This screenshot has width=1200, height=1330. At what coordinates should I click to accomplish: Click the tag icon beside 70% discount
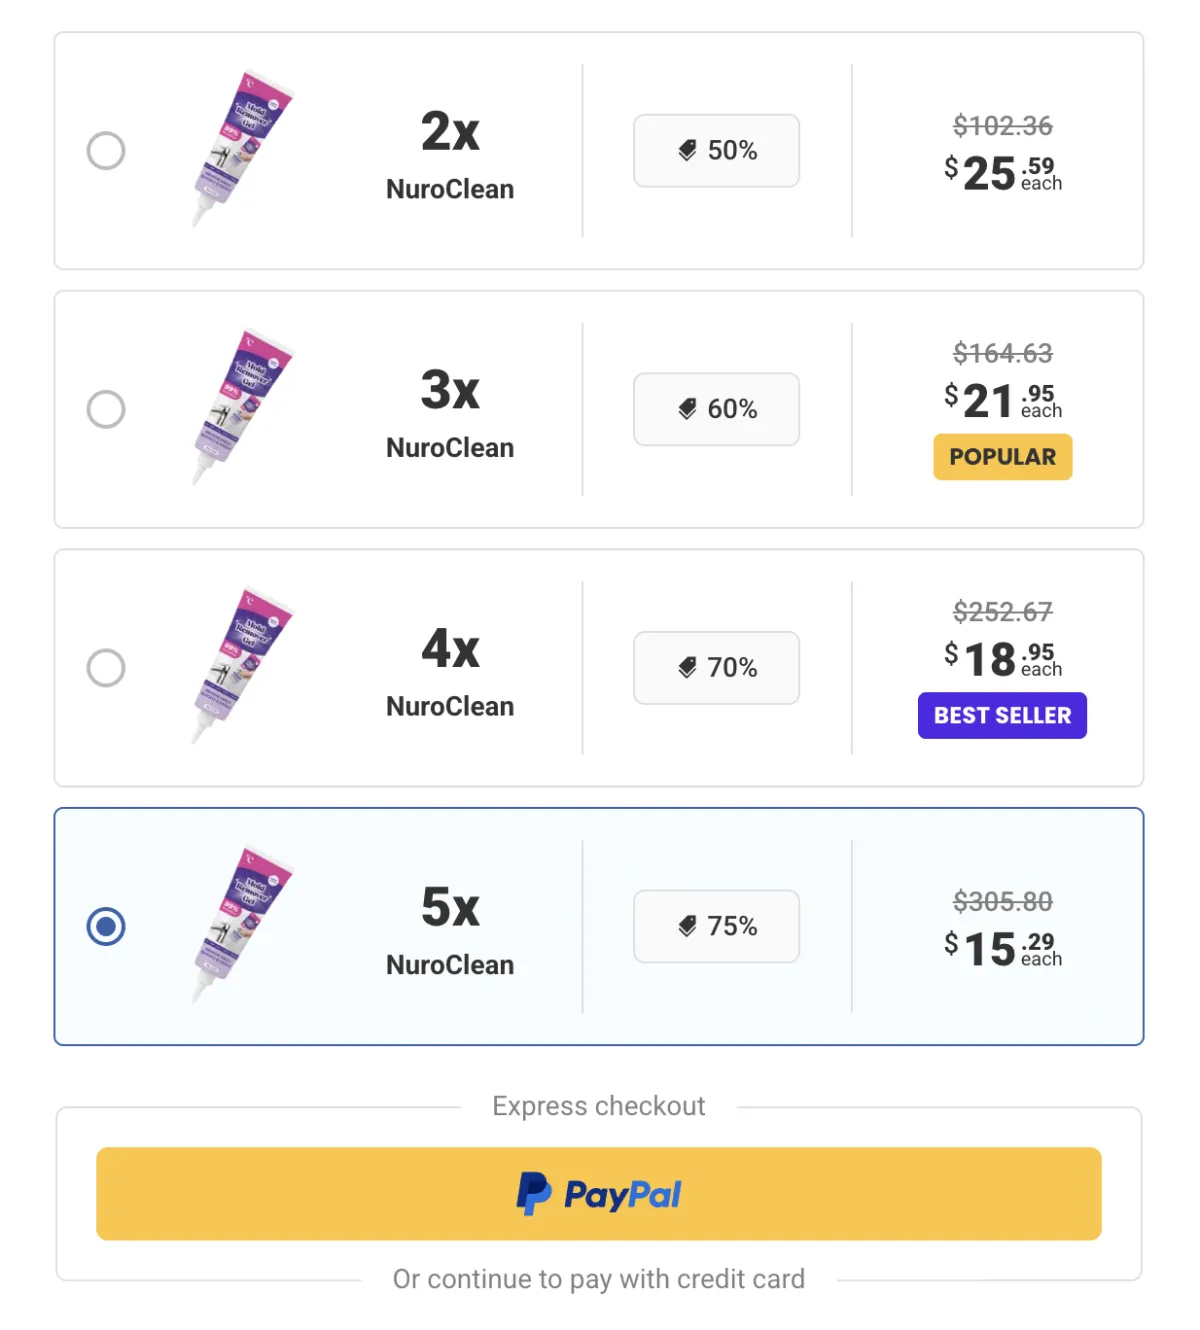pos(687,668)
